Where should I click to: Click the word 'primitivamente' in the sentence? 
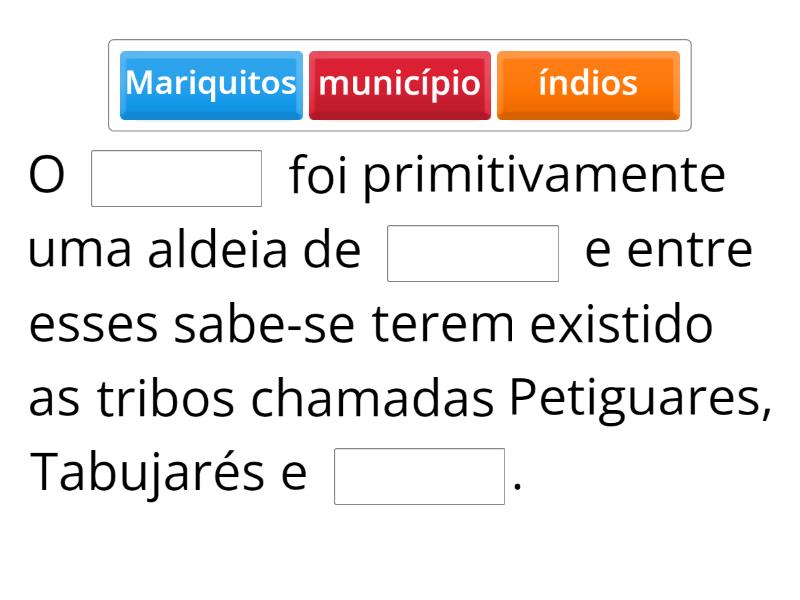543,178
